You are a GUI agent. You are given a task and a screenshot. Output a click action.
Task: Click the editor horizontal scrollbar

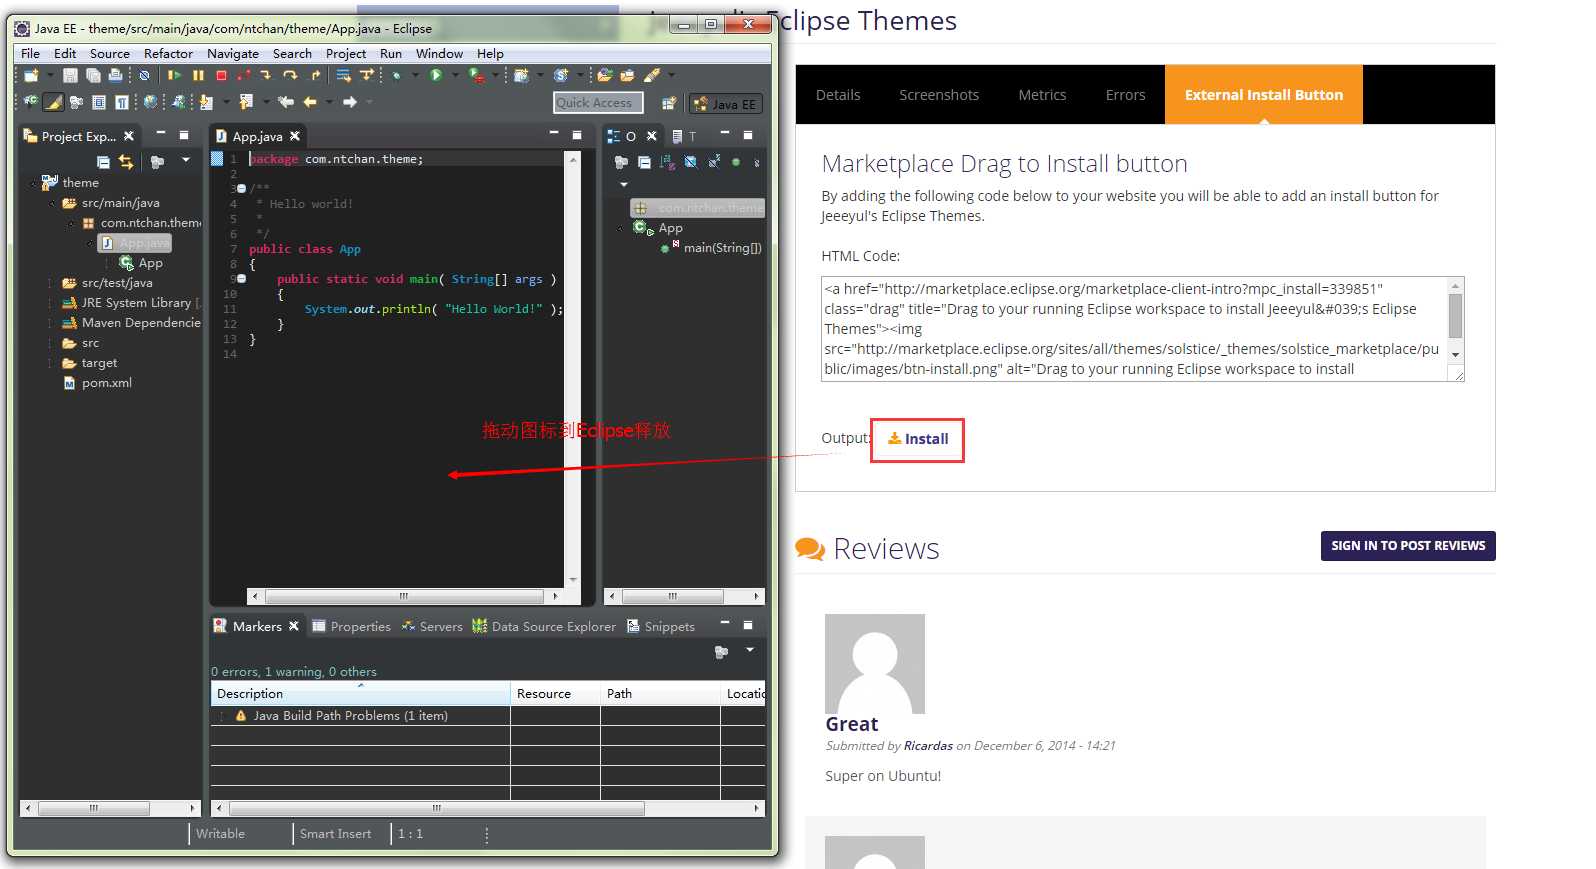pos(404,596)
